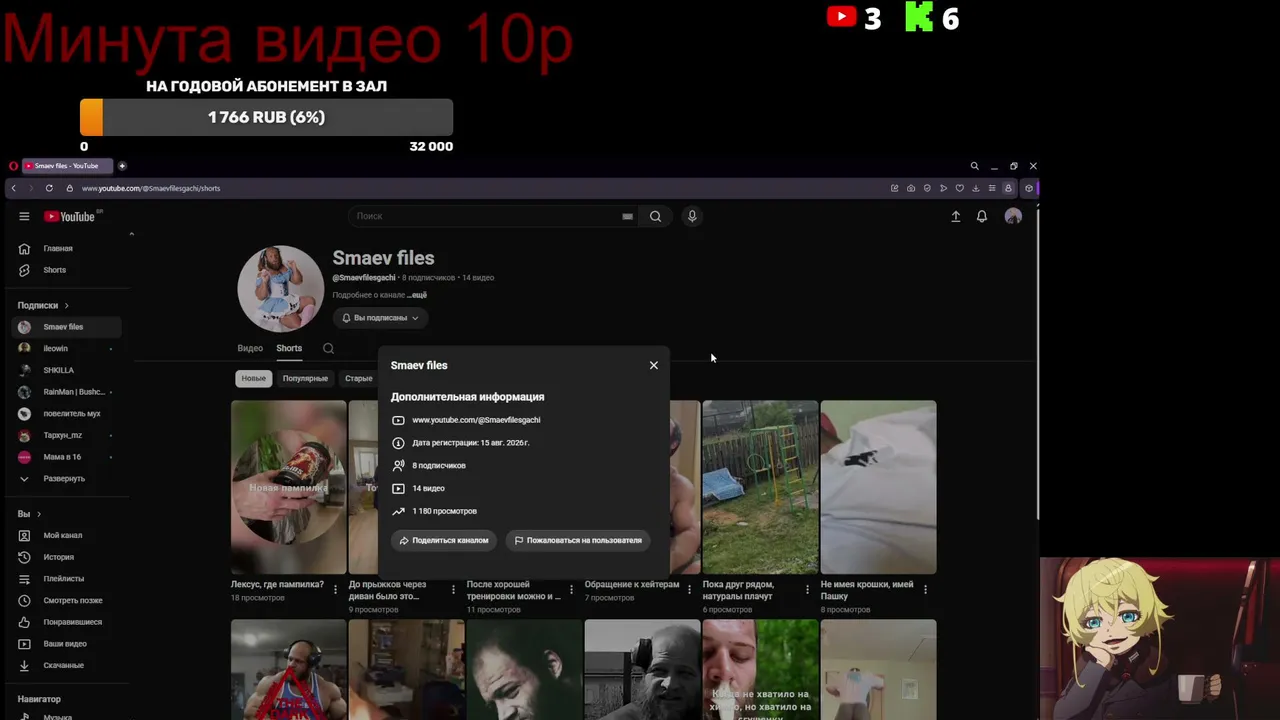Open options for "Лексус, где пампилка?" short
This screenshot has width=1280, height=720.
click(x=335, y=589)
